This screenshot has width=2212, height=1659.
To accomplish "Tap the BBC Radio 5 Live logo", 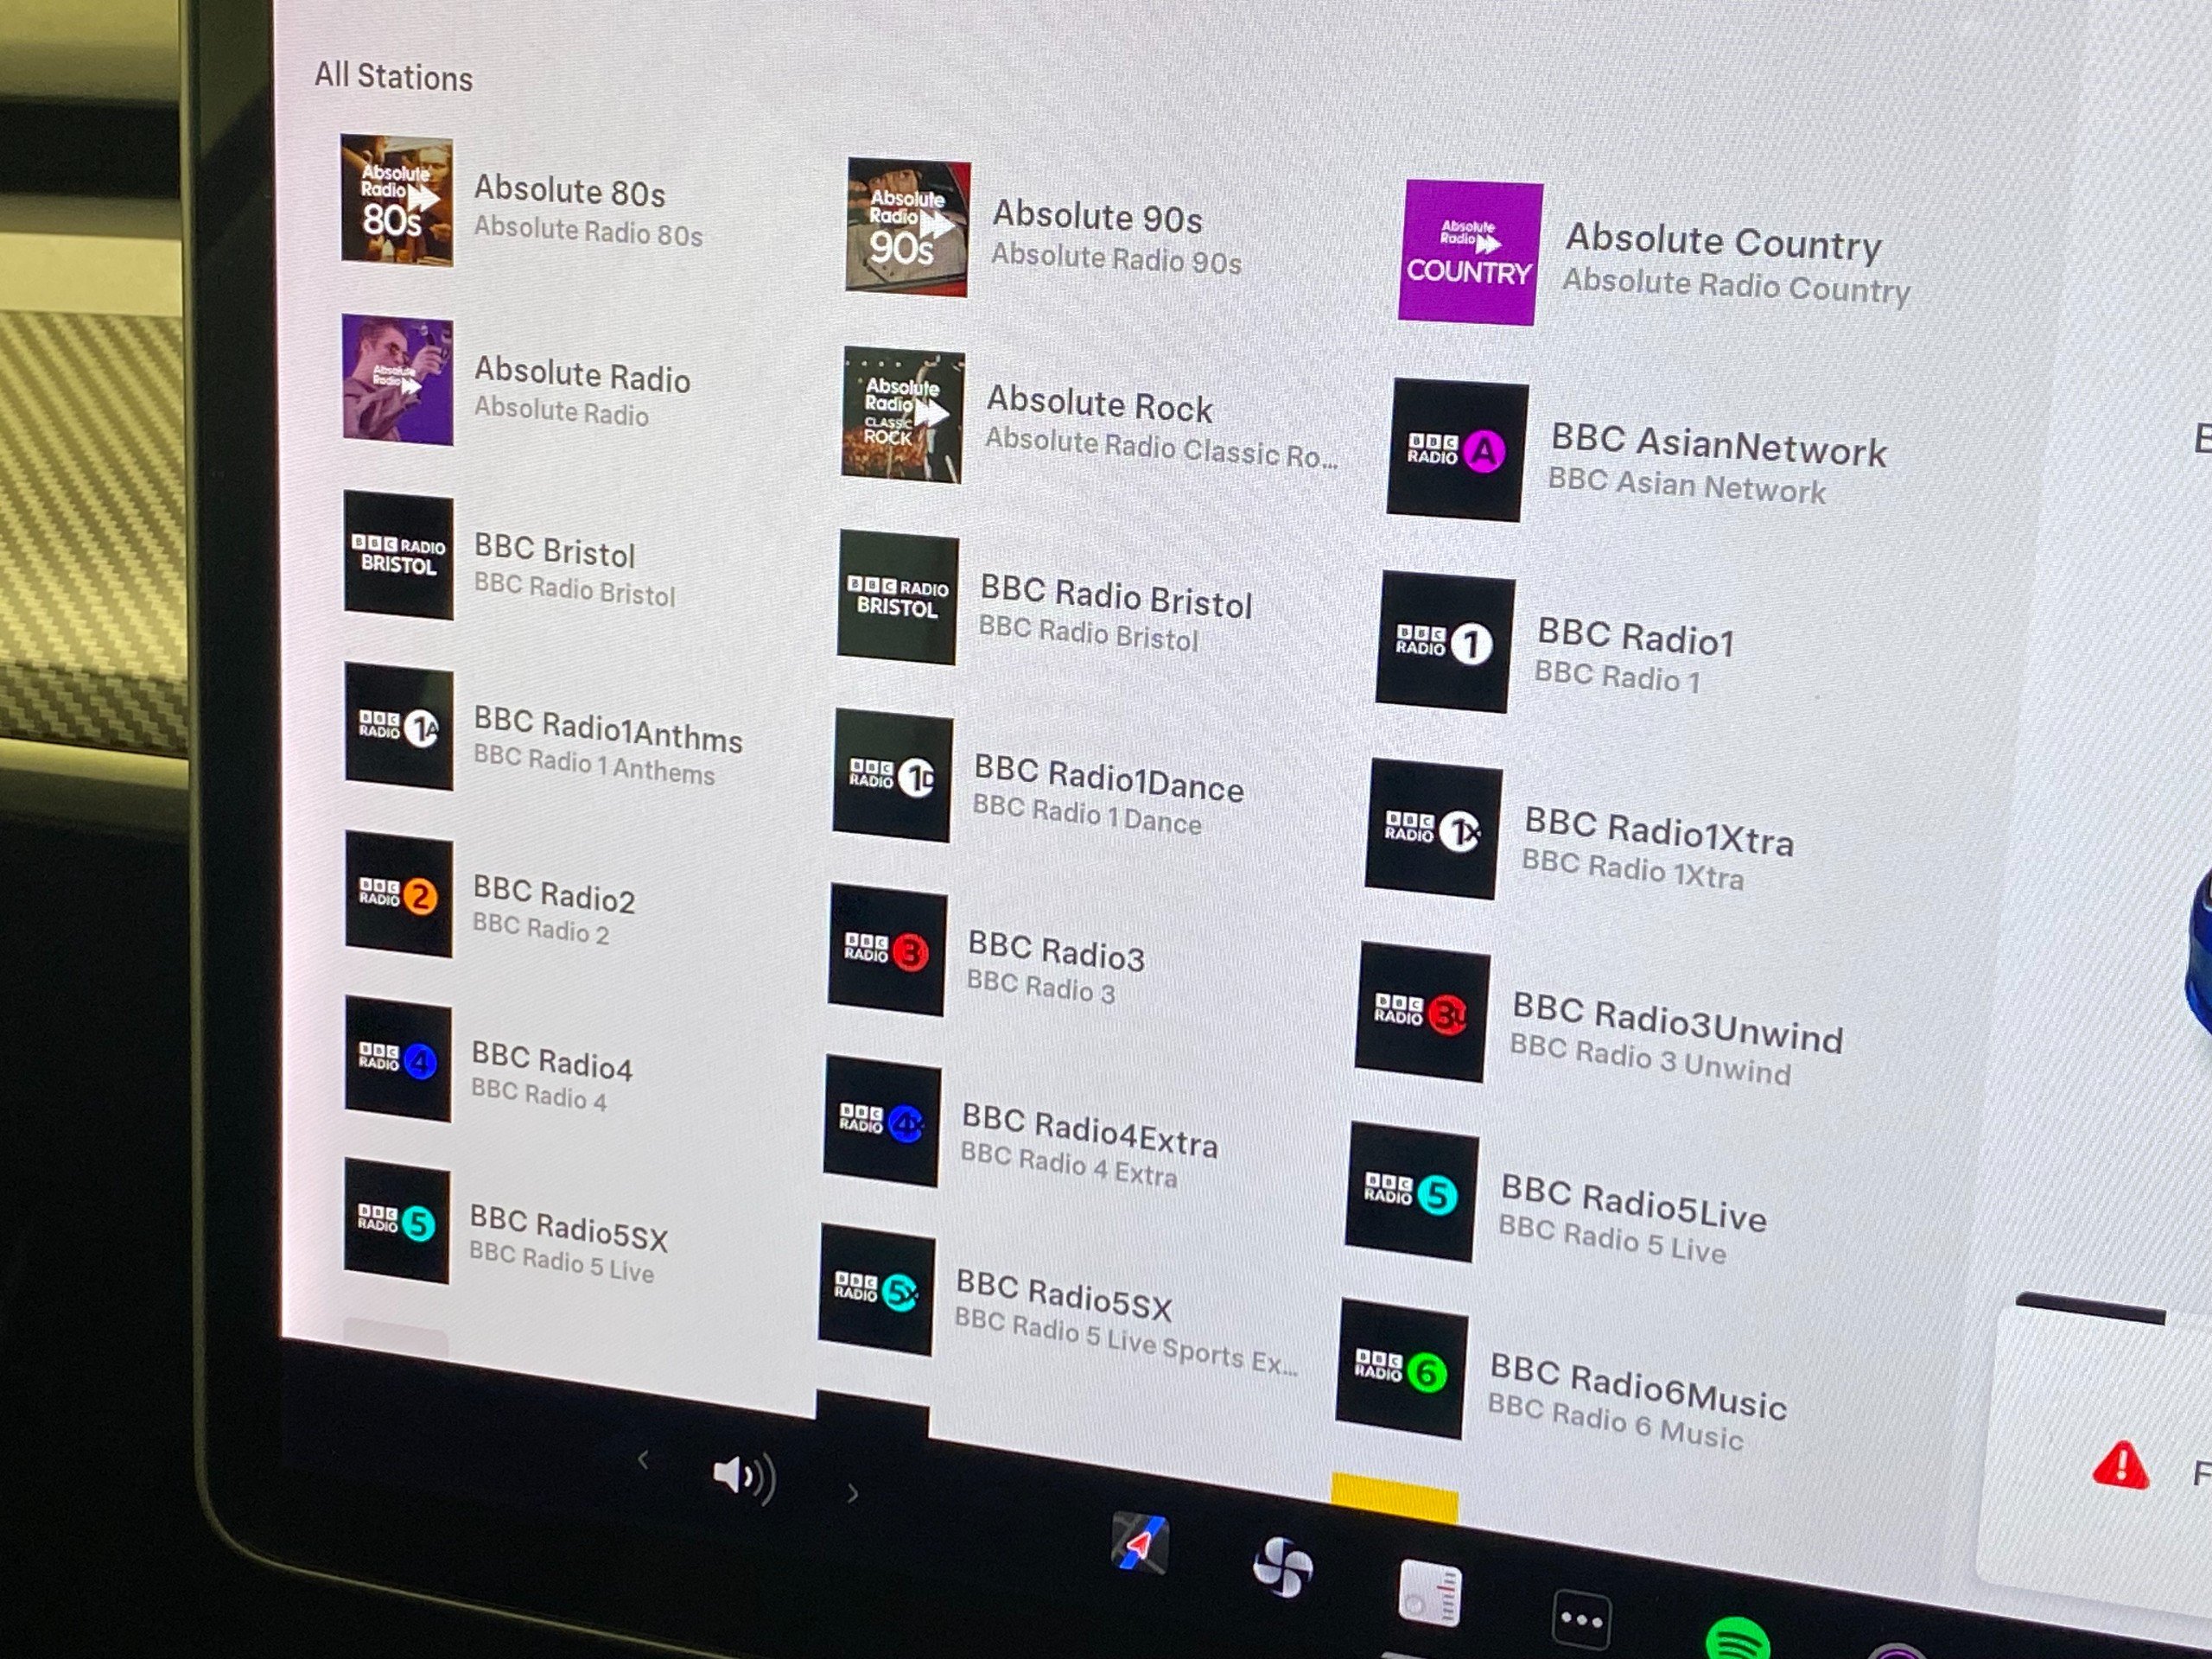I will point(1411,1194).
